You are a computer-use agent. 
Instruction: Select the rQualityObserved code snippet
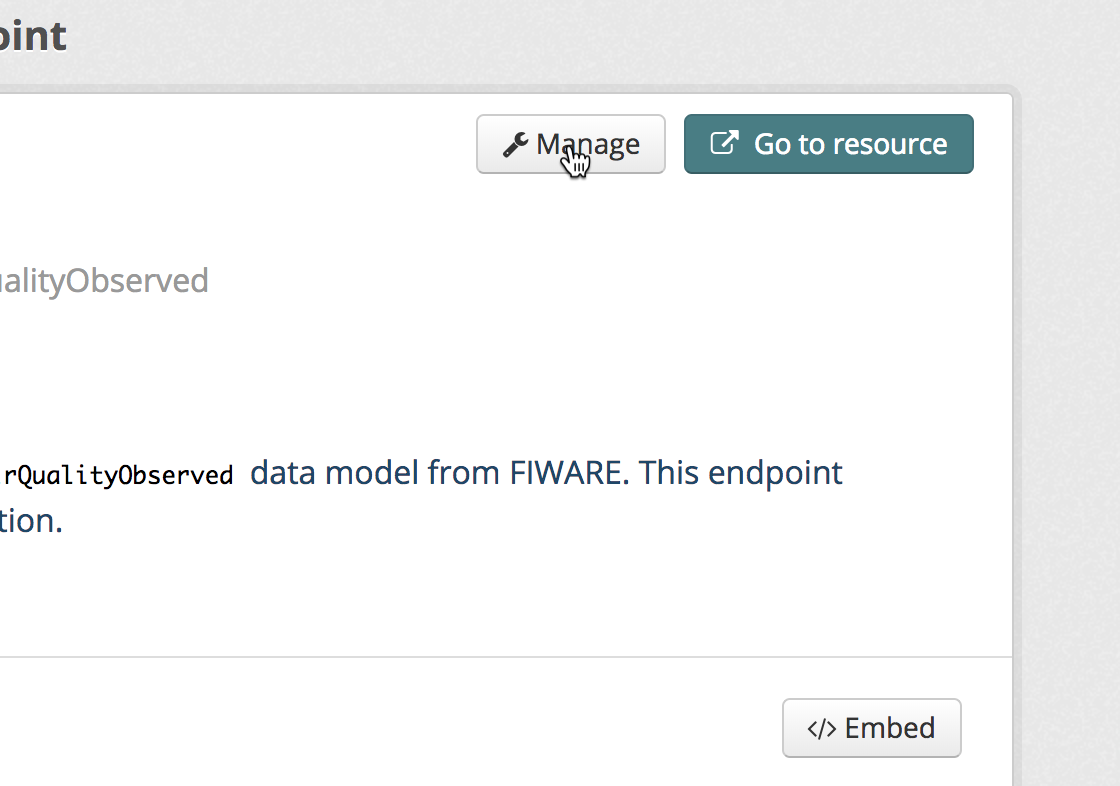(x=118, y=475)
